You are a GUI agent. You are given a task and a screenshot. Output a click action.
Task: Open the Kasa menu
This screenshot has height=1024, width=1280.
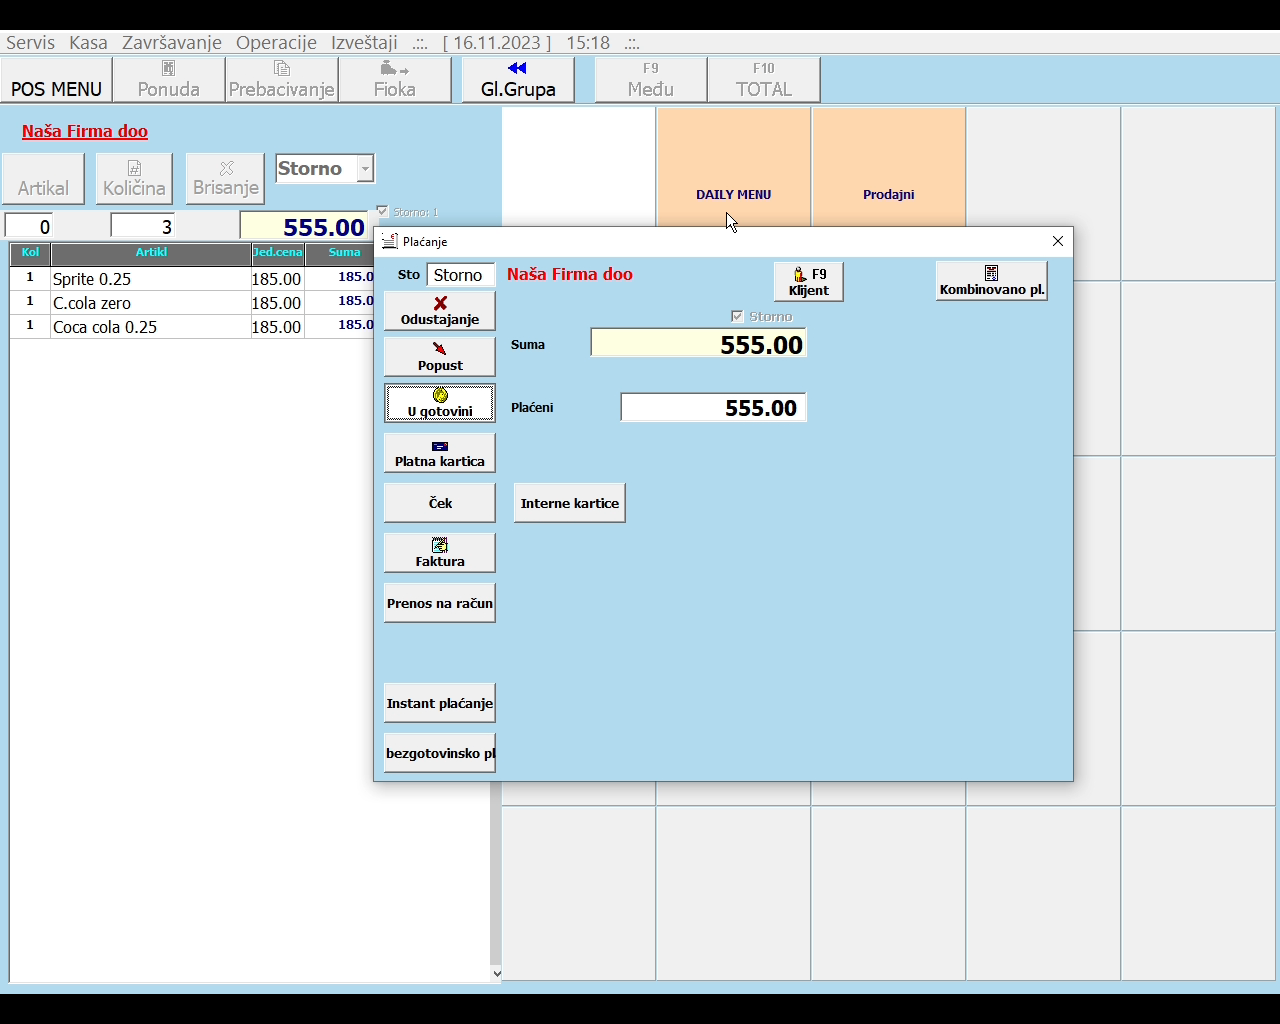point(88,43)
